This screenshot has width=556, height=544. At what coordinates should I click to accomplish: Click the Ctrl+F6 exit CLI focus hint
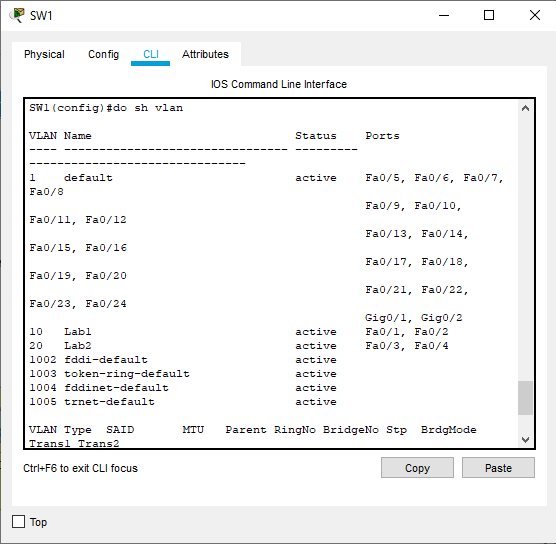[x=80, y=468]
